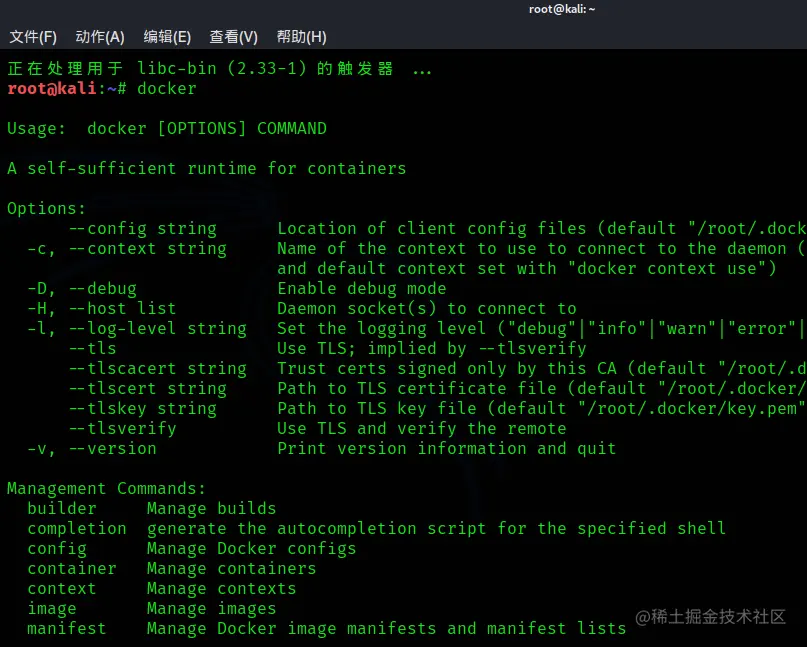Click the 'builder' command name

tap(62, 509)
